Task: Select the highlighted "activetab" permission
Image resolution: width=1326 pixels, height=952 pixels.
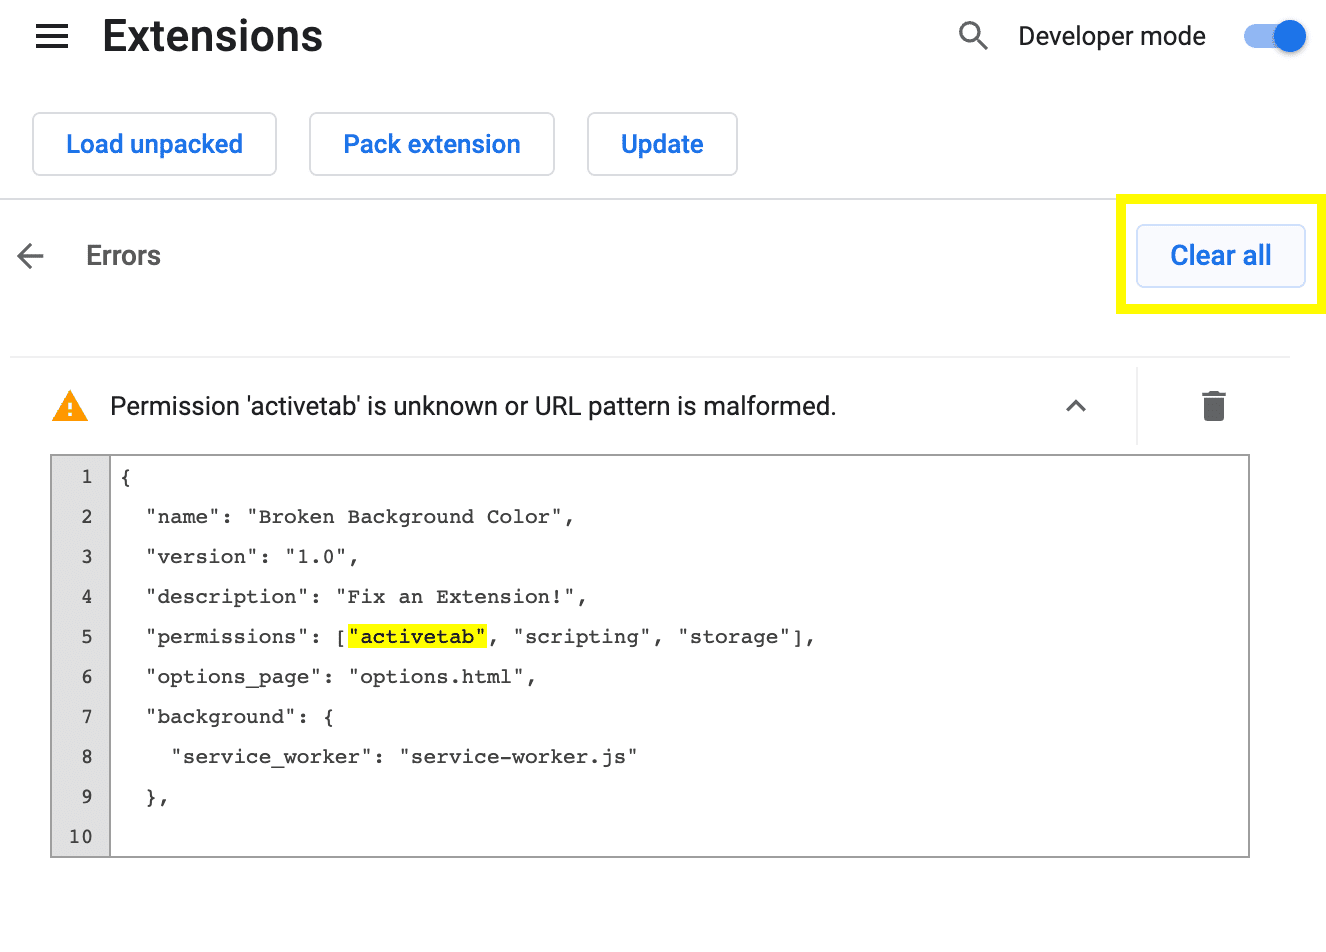Action: coord(416,636)
